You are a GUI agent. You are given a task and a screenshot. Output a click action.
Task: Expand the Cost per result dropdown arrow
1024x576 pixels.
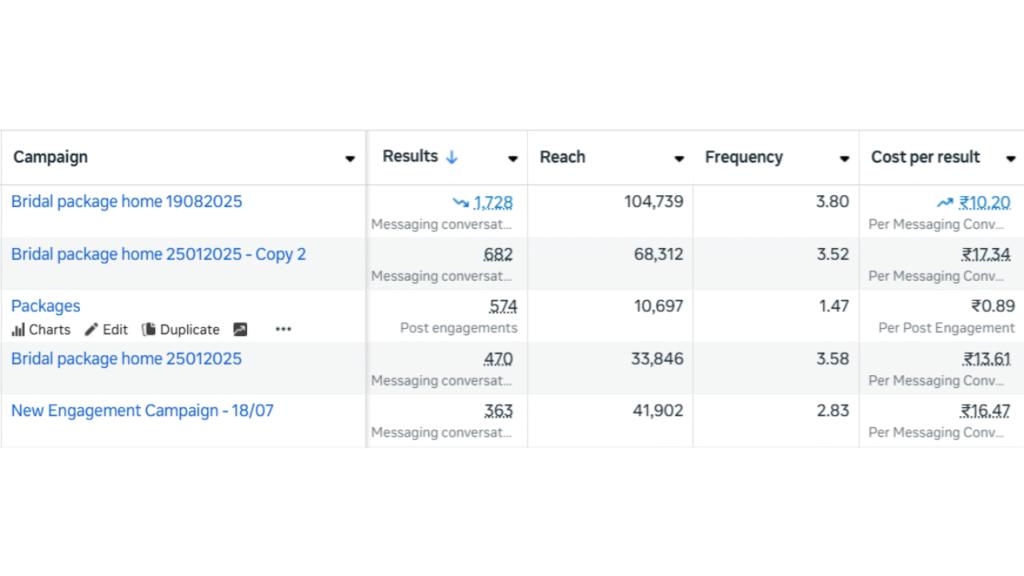click(x=1010, y=159)
